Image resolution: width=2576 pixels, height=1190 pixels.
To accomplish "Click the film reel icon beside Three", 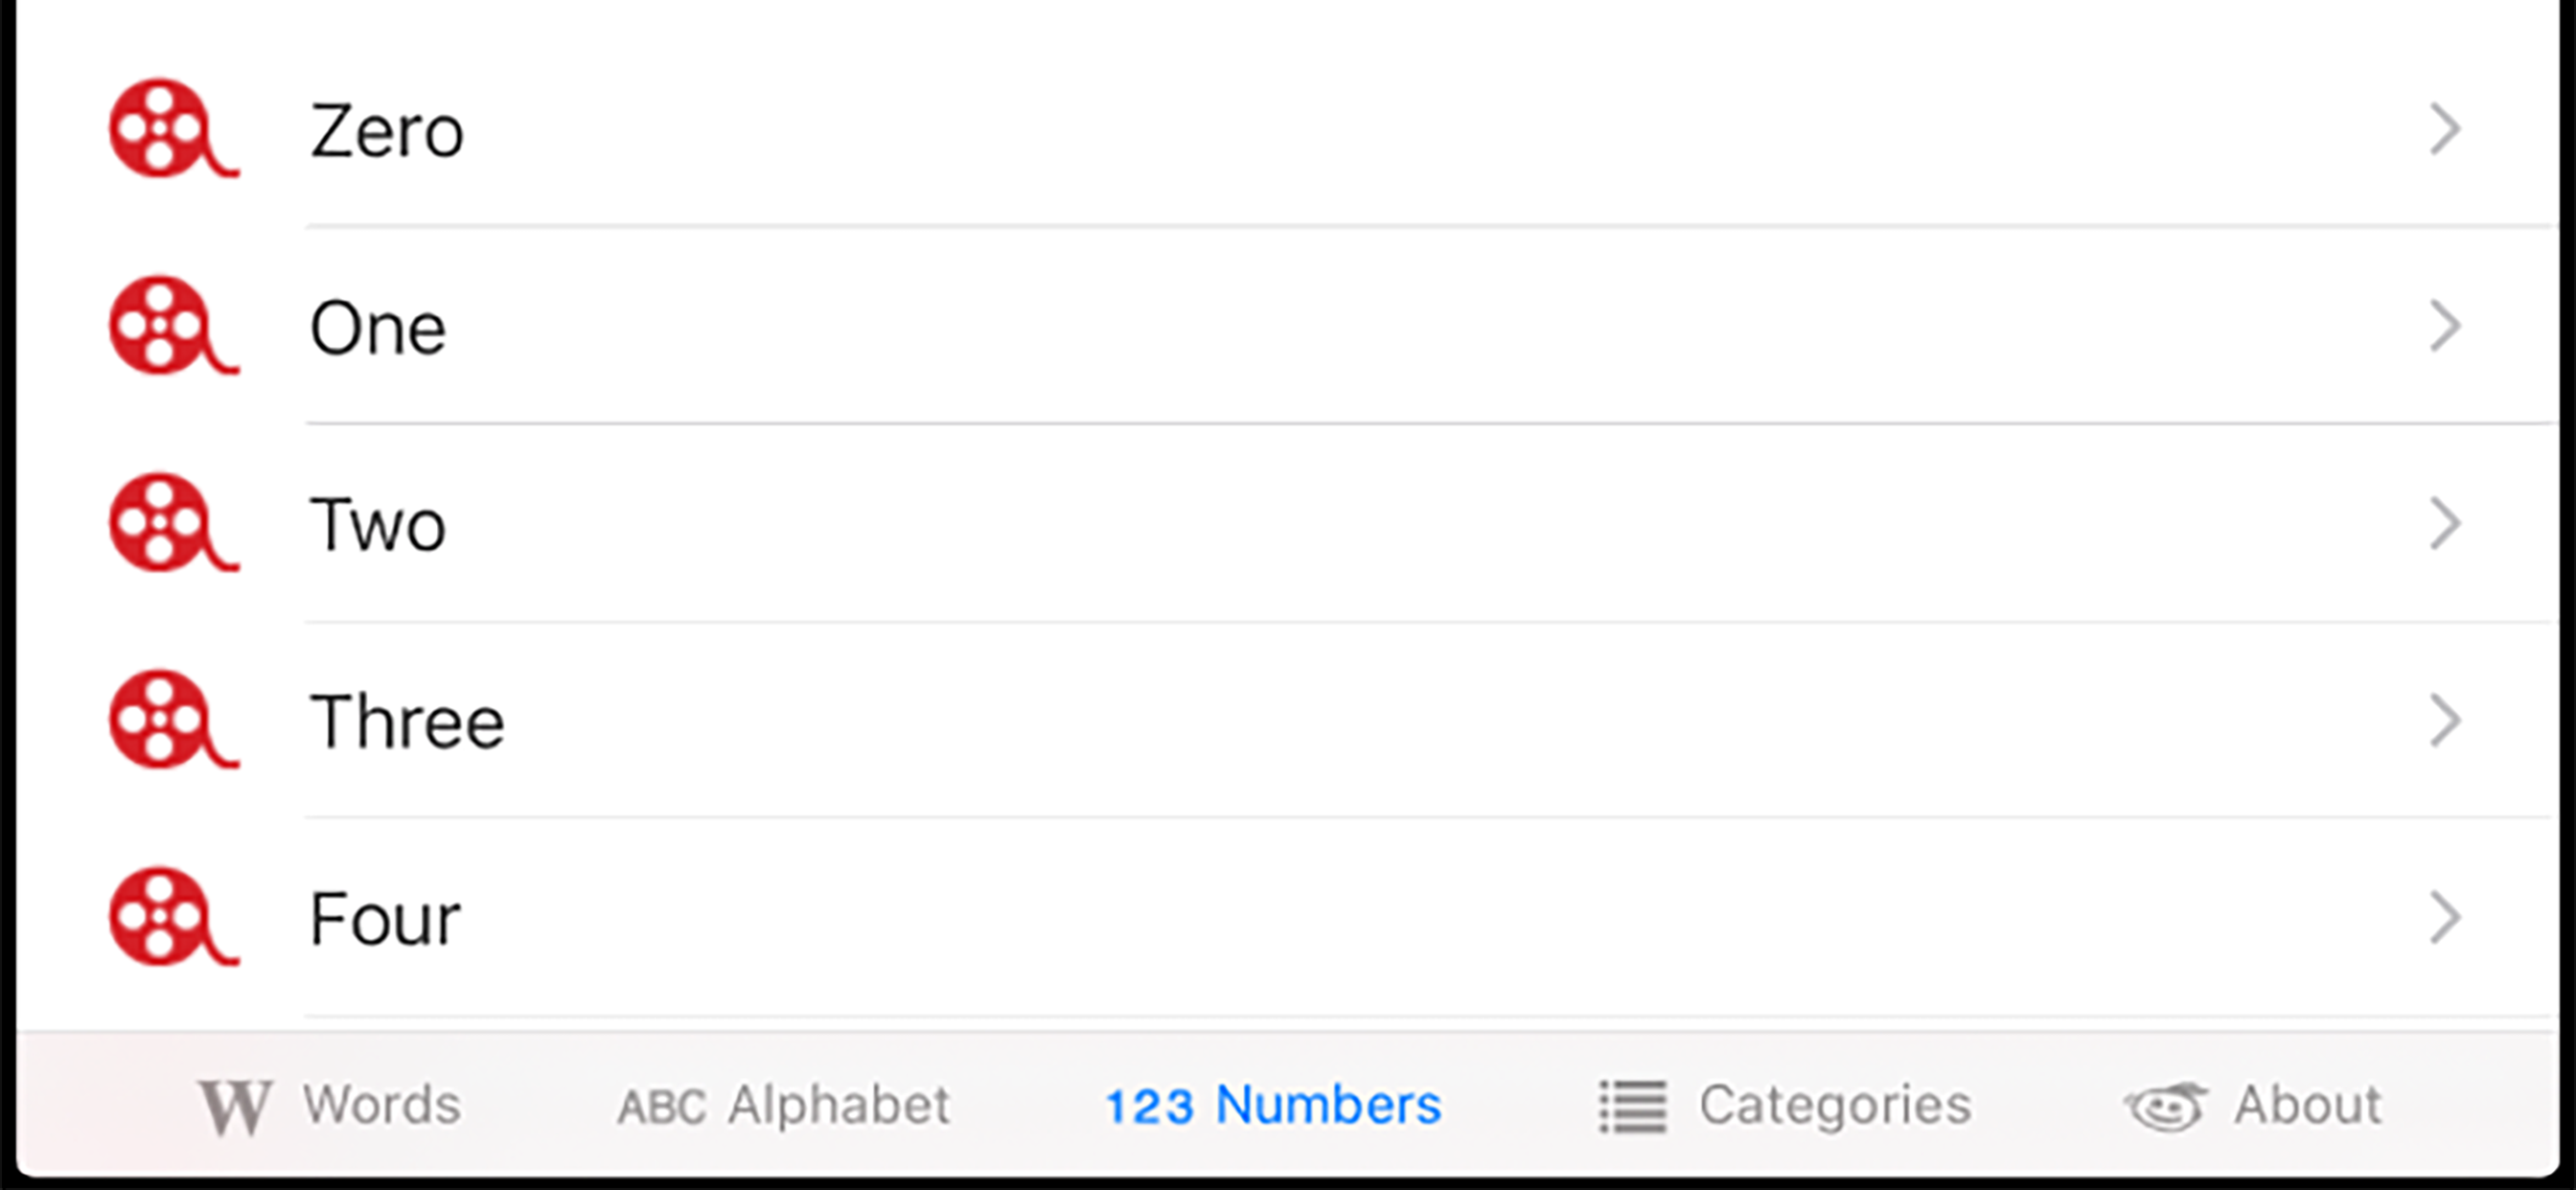I will [172, 721].
